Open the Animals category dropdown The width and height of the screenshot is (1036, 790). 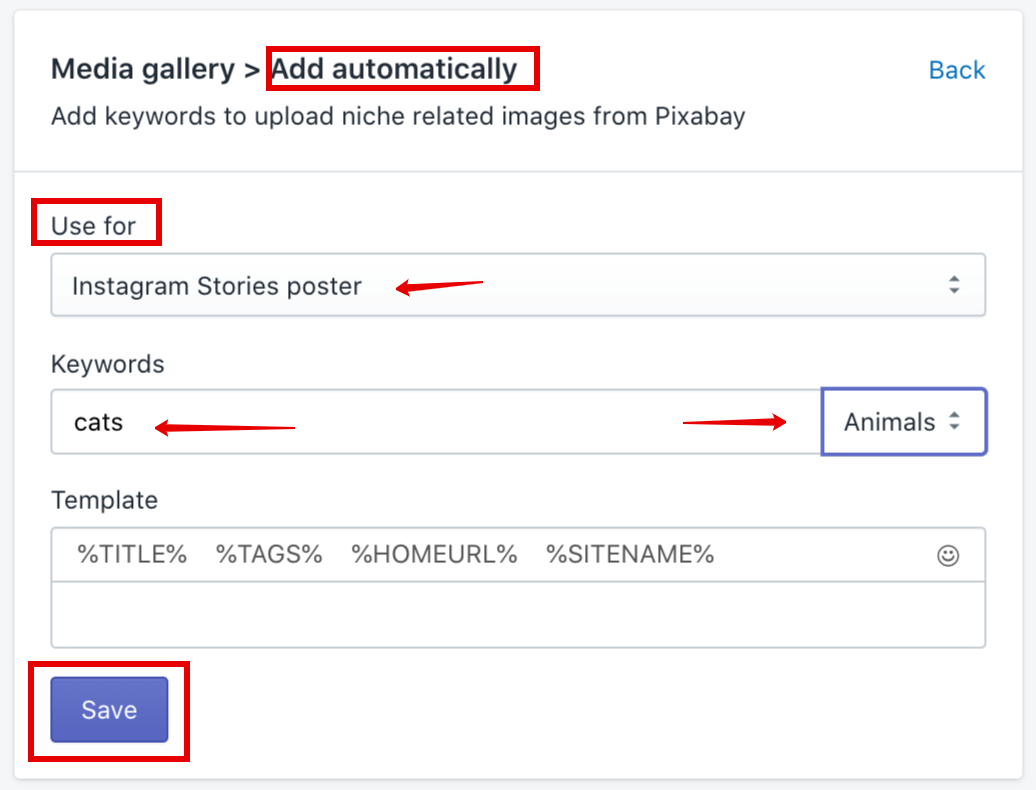pos(903,421)
